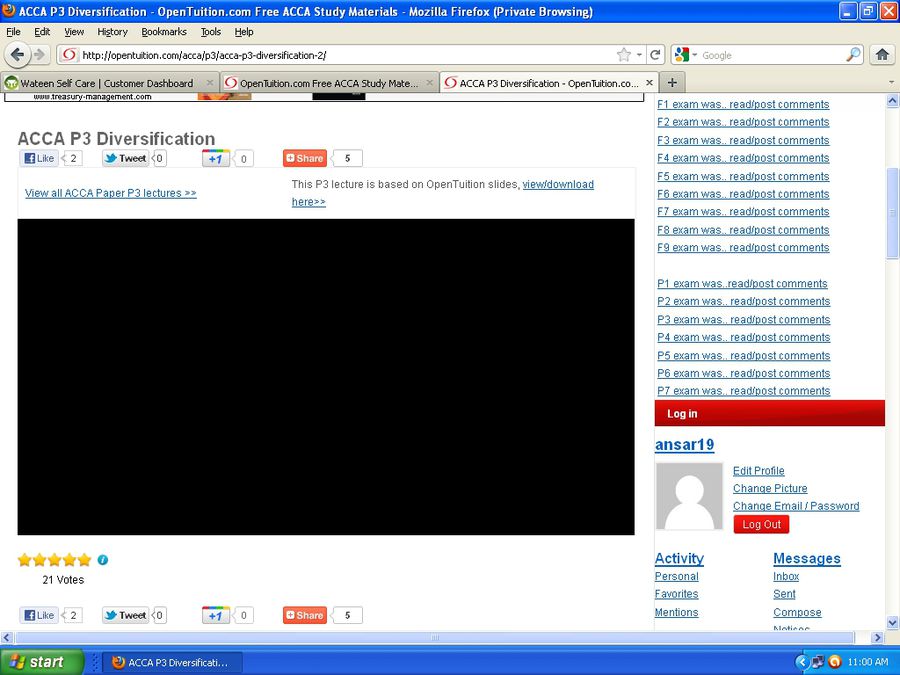
Task: Click the profile avatar picture
Action: click(x=689, y=496)
